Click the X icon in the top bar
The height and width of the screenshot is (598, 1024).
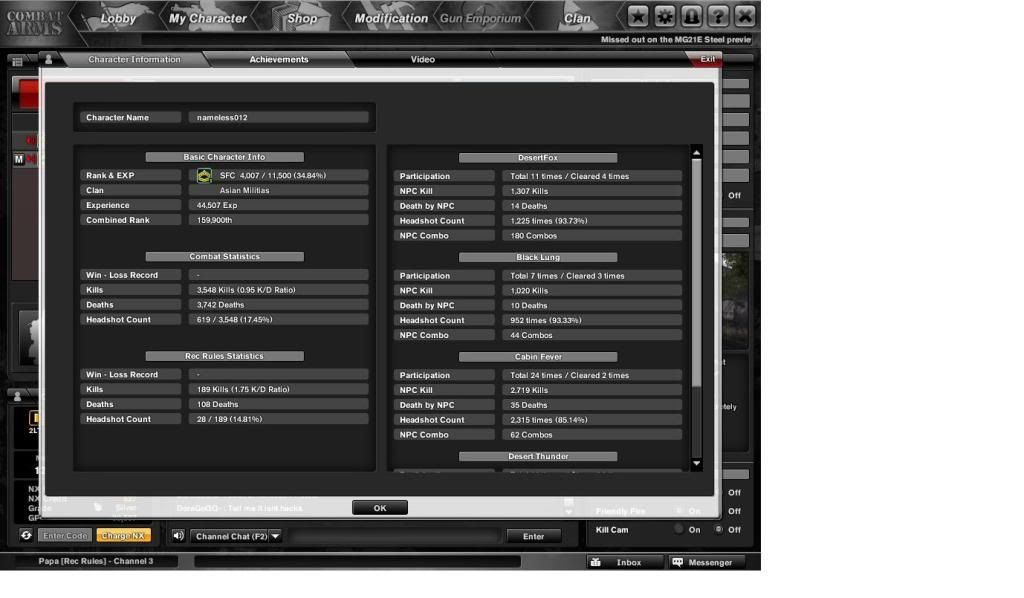(744, 16)
